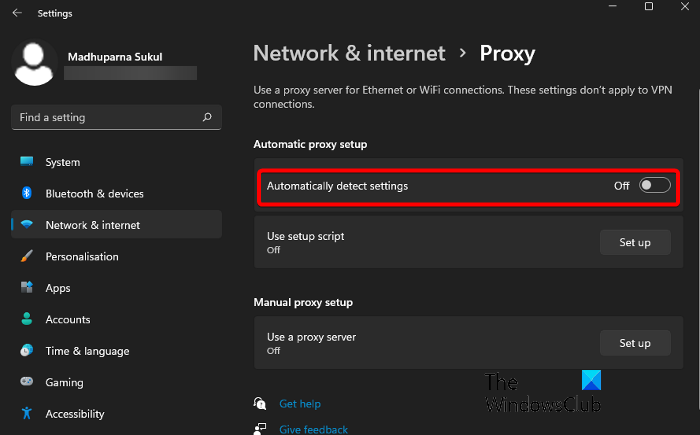Viewport: 700px width, 435px height.
Task: Maximize the Settings window
Action: (x=649, y=8)
